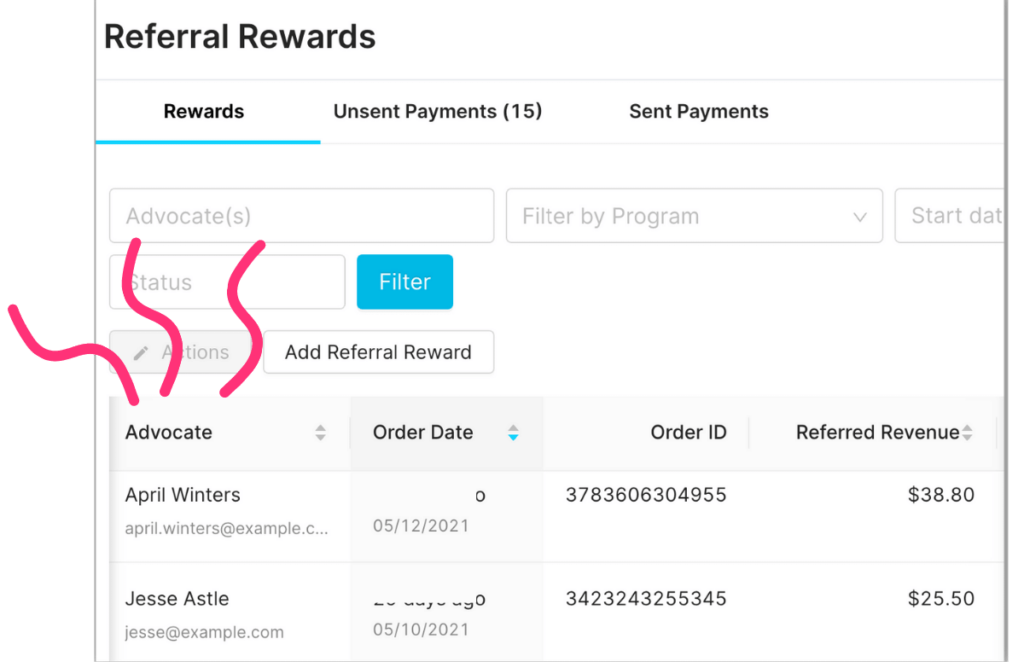Sort by Referred Revenue arrows
The image size is (1024, 662).
967,432
